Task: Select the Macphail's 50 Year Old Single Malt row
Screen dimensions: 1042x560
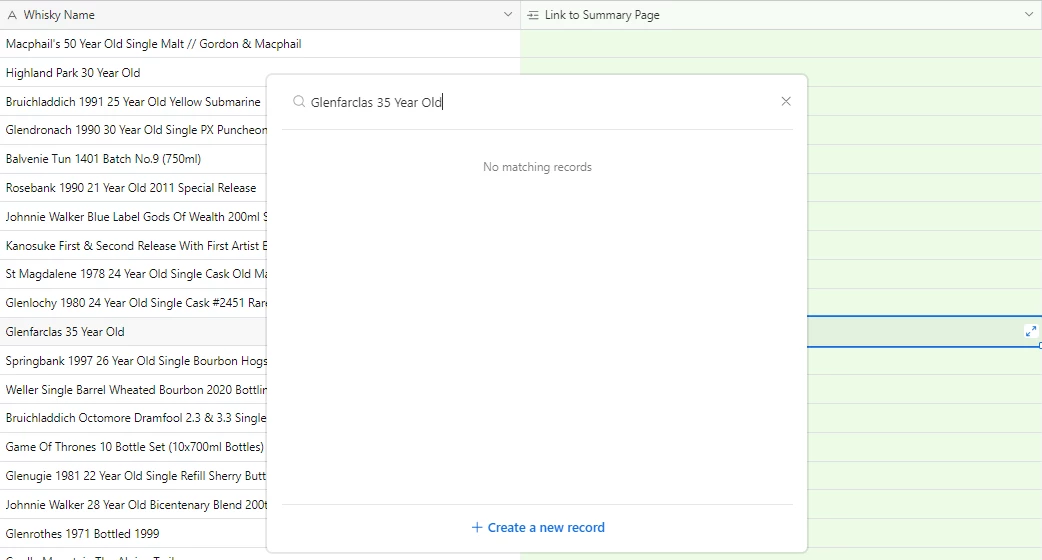Action: point(260,44)
